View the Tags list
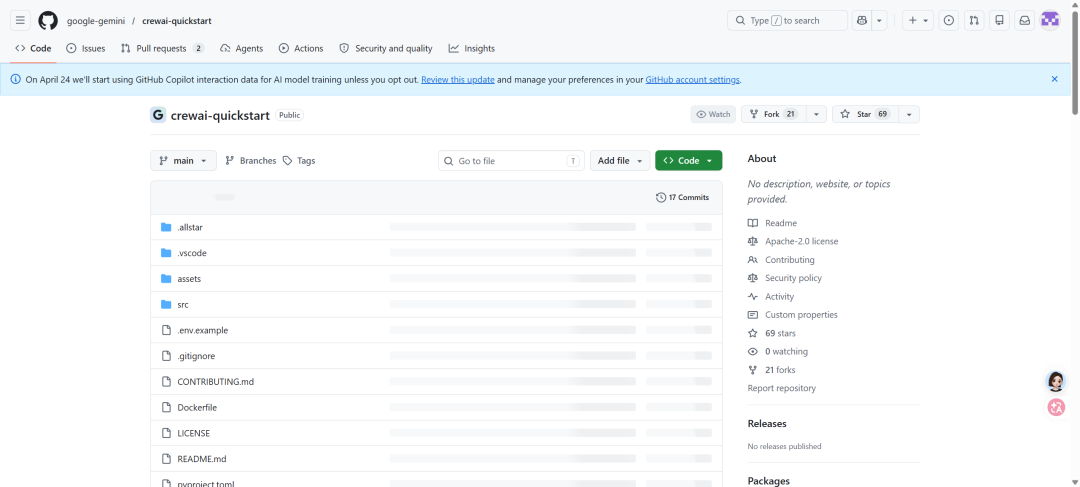This screenshot has width=1080, height=487. click(299, 160)
